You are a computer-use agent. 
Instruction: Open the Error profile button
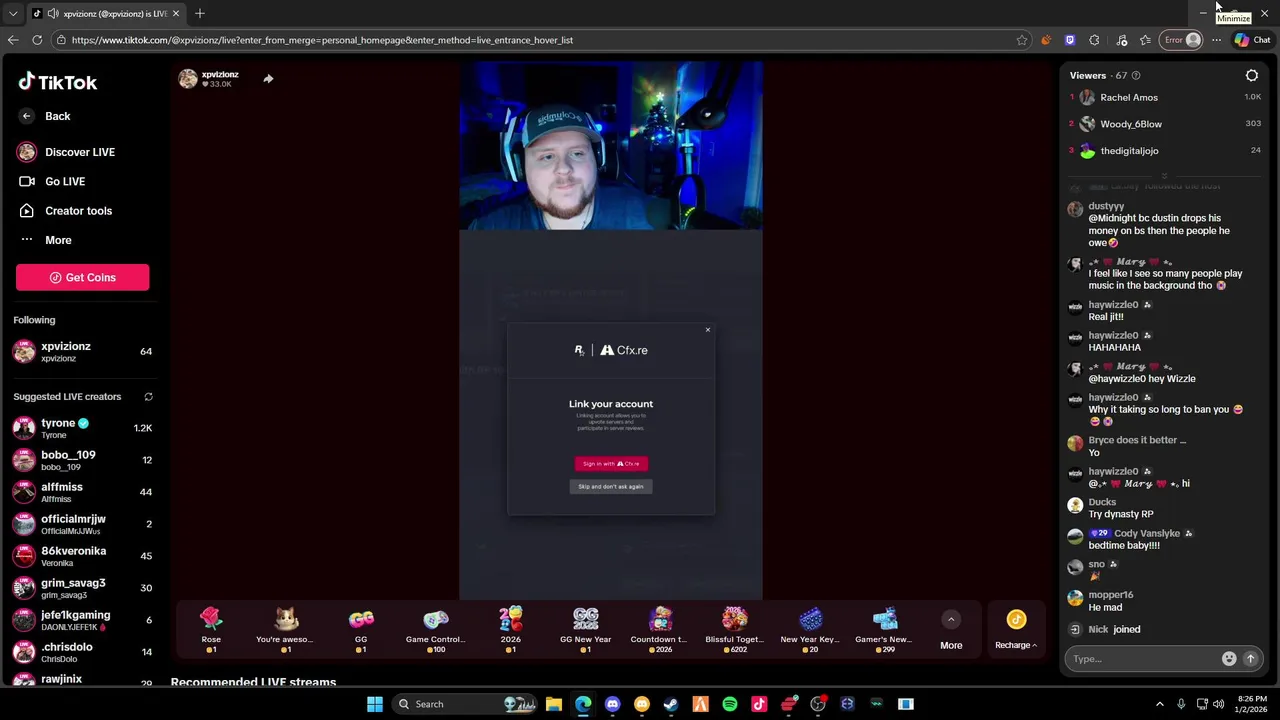tap(1181, 40)
